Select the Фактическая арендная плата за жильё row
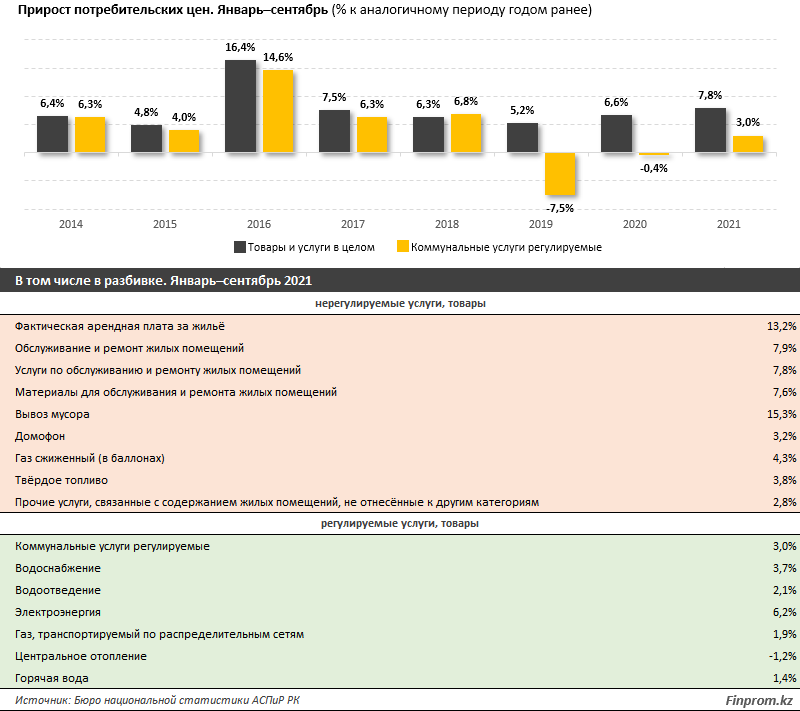This screenshot has height=711, width=800. pos(400,326)
